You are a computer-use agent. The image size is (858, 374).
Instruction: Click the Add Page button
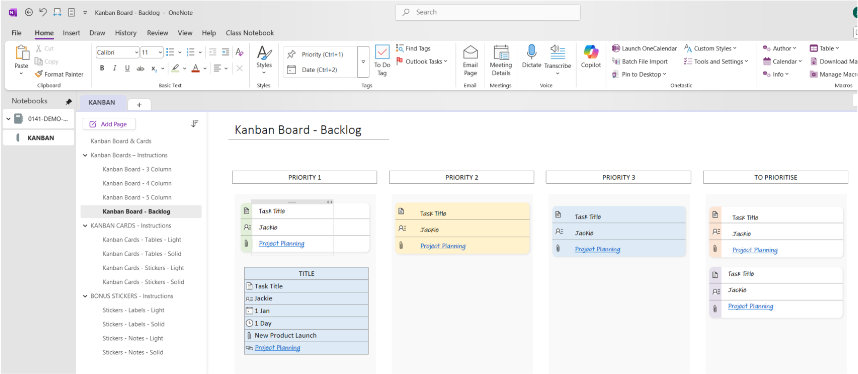[x=108, y=124]
